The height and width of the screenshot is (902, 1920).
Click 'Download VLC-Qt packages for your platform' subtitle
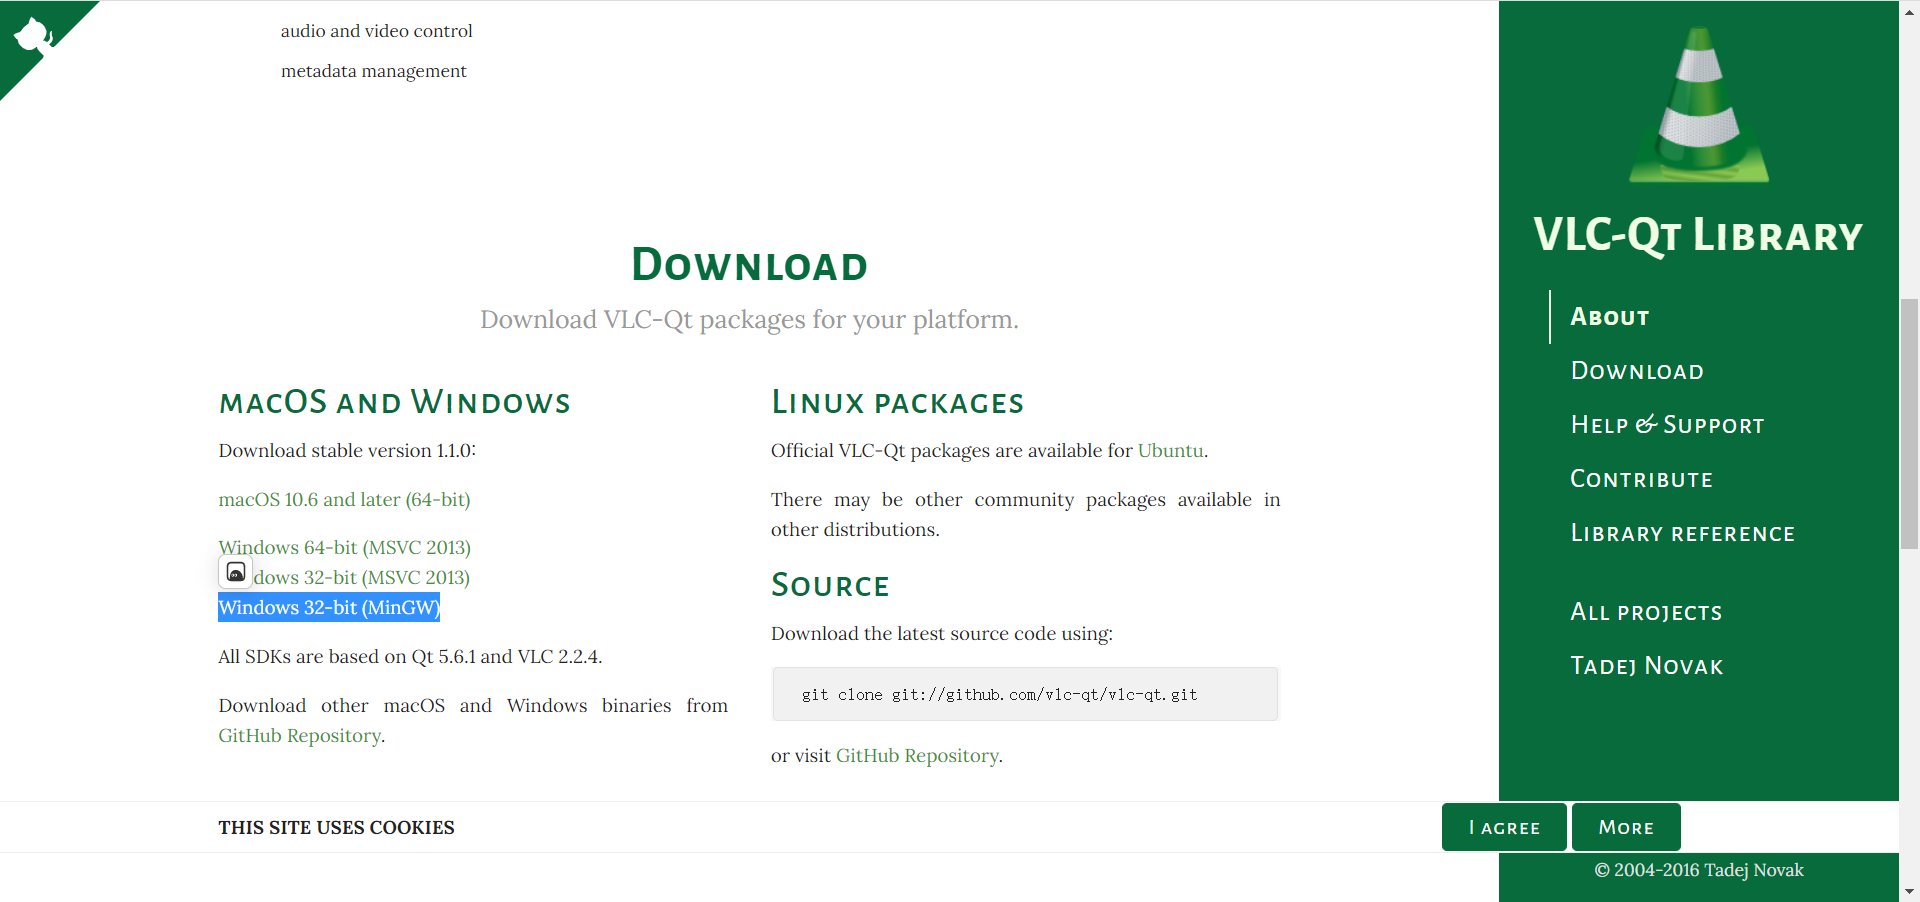click(749, 319)
